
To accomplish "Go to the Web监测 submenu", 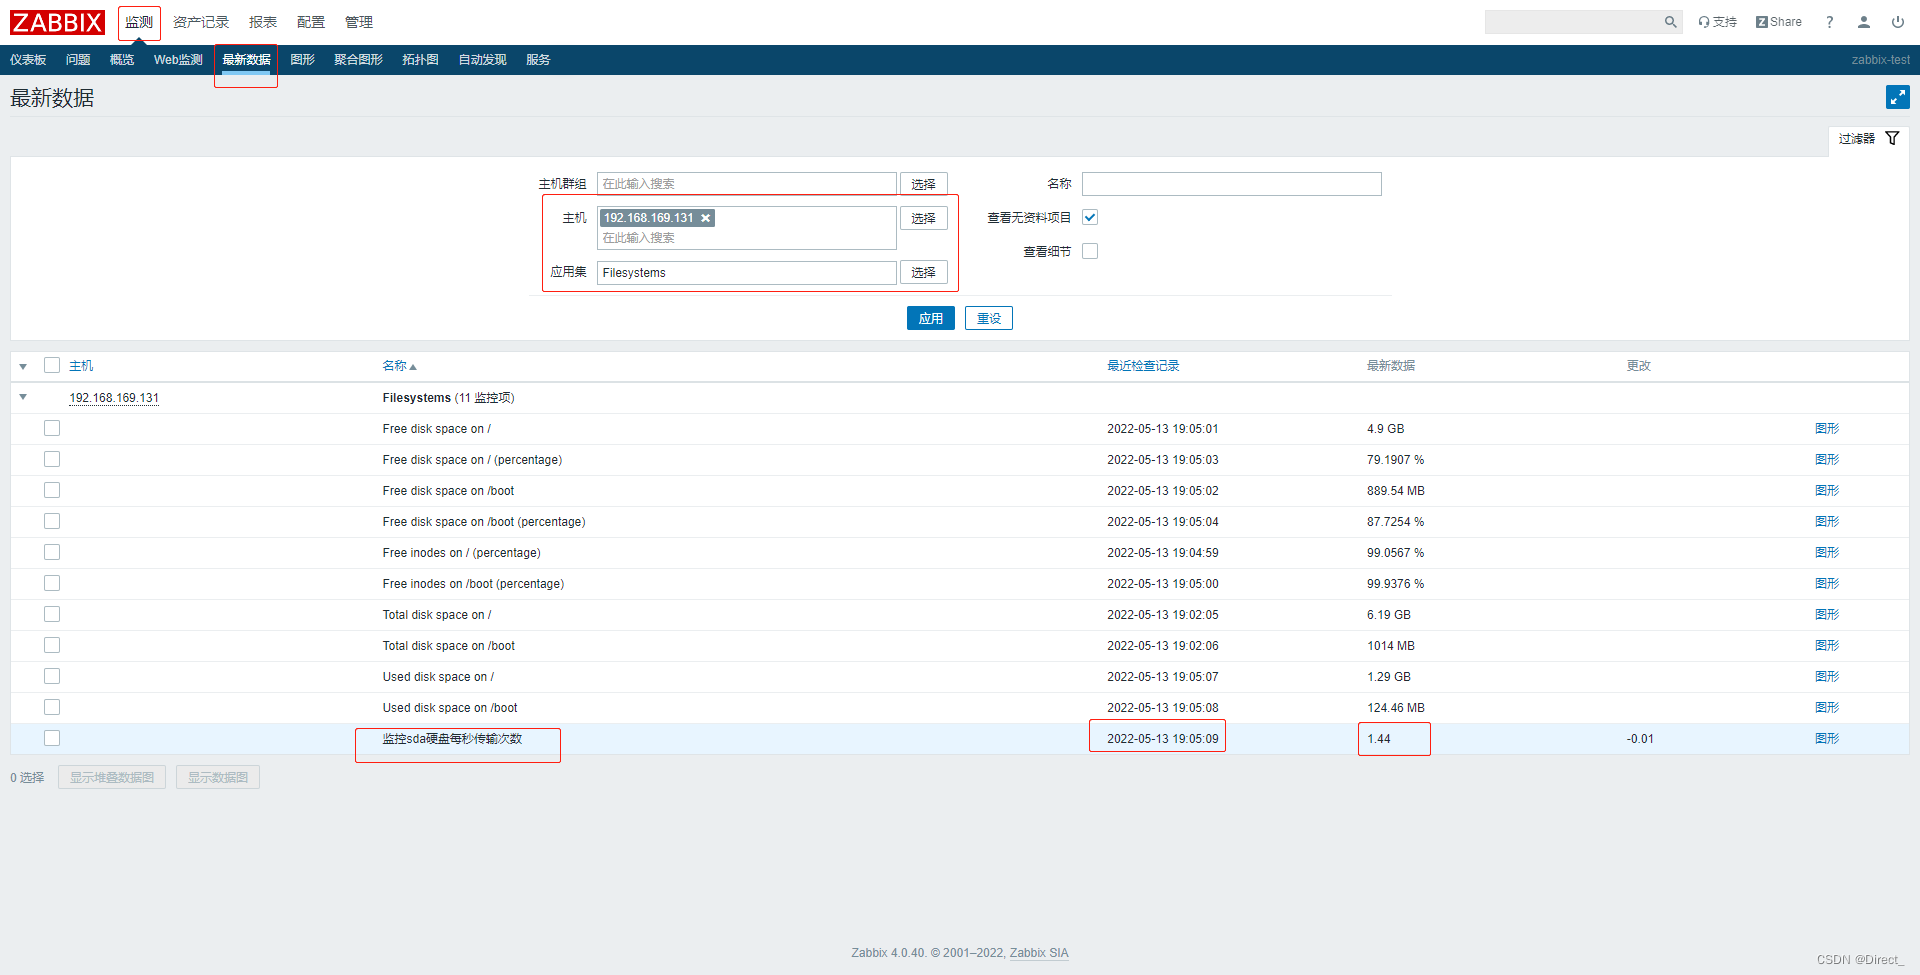I will click(178, 60).
